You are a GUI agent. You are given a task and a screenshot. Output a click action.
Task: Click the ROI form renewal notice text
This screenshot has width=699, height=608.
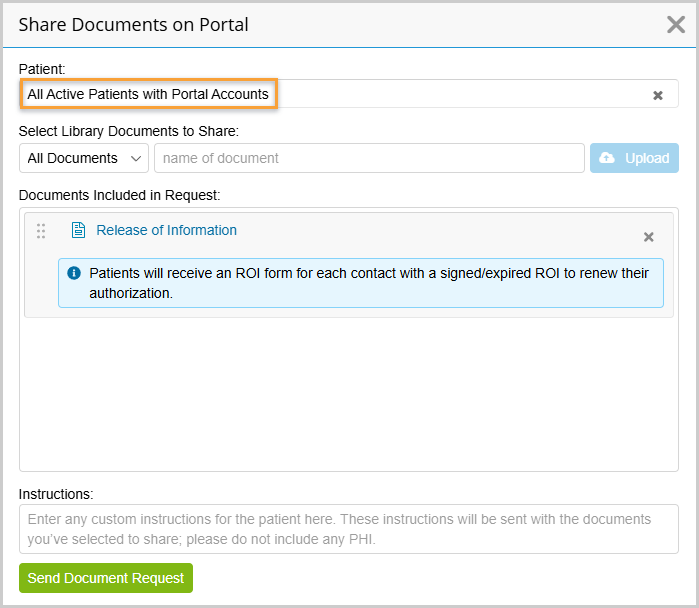[x=369, y=283]
